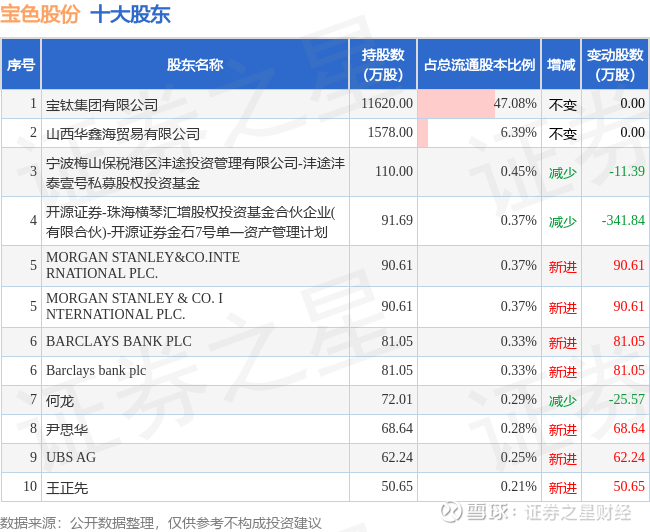Click the ratio value 0.29%
The height and width of the screenshot is (532, 650).
tap(519, 399)
